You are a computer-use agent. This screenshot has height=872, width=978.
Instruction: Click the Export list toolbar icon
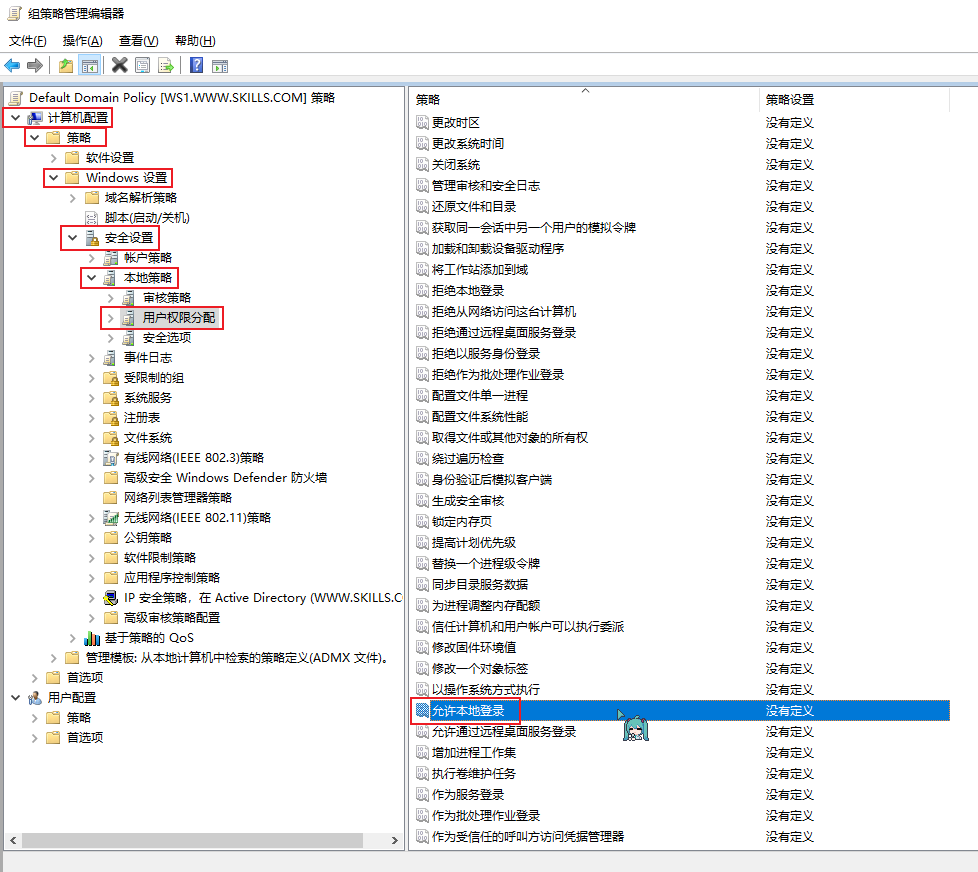(166, 65)
